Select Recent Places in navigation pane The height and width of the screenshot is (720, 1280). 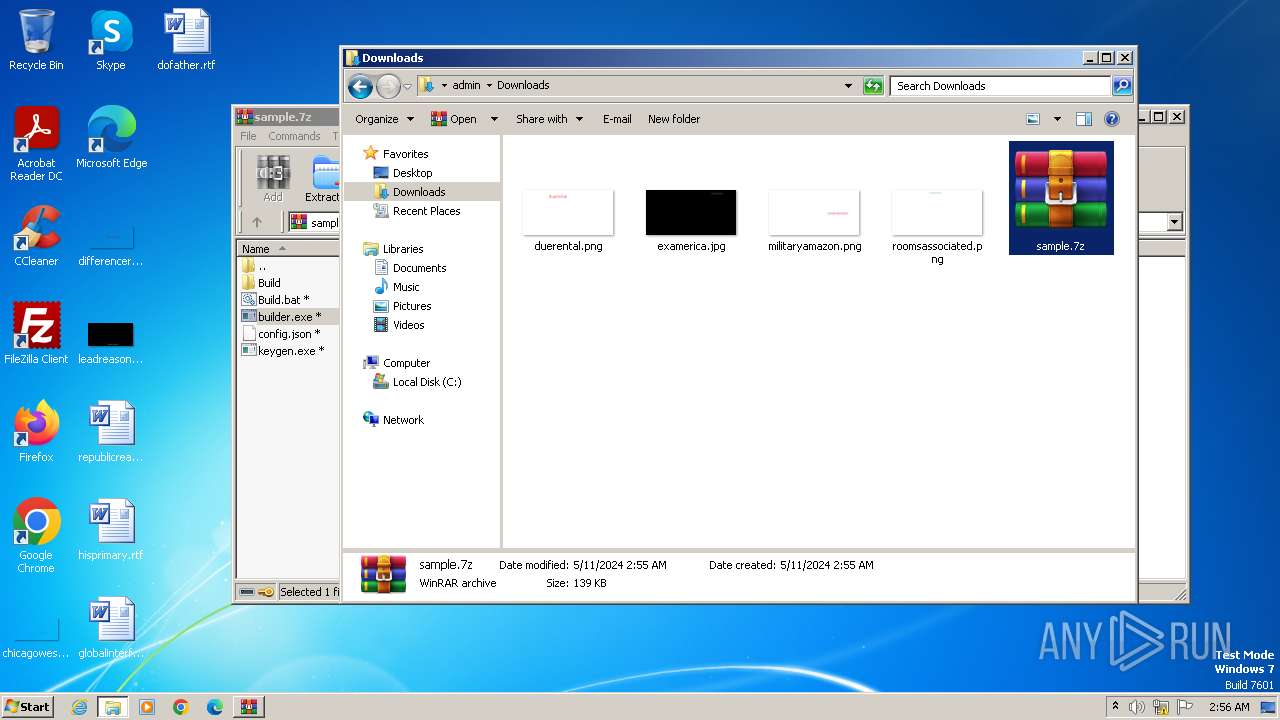tap(426, 211)
